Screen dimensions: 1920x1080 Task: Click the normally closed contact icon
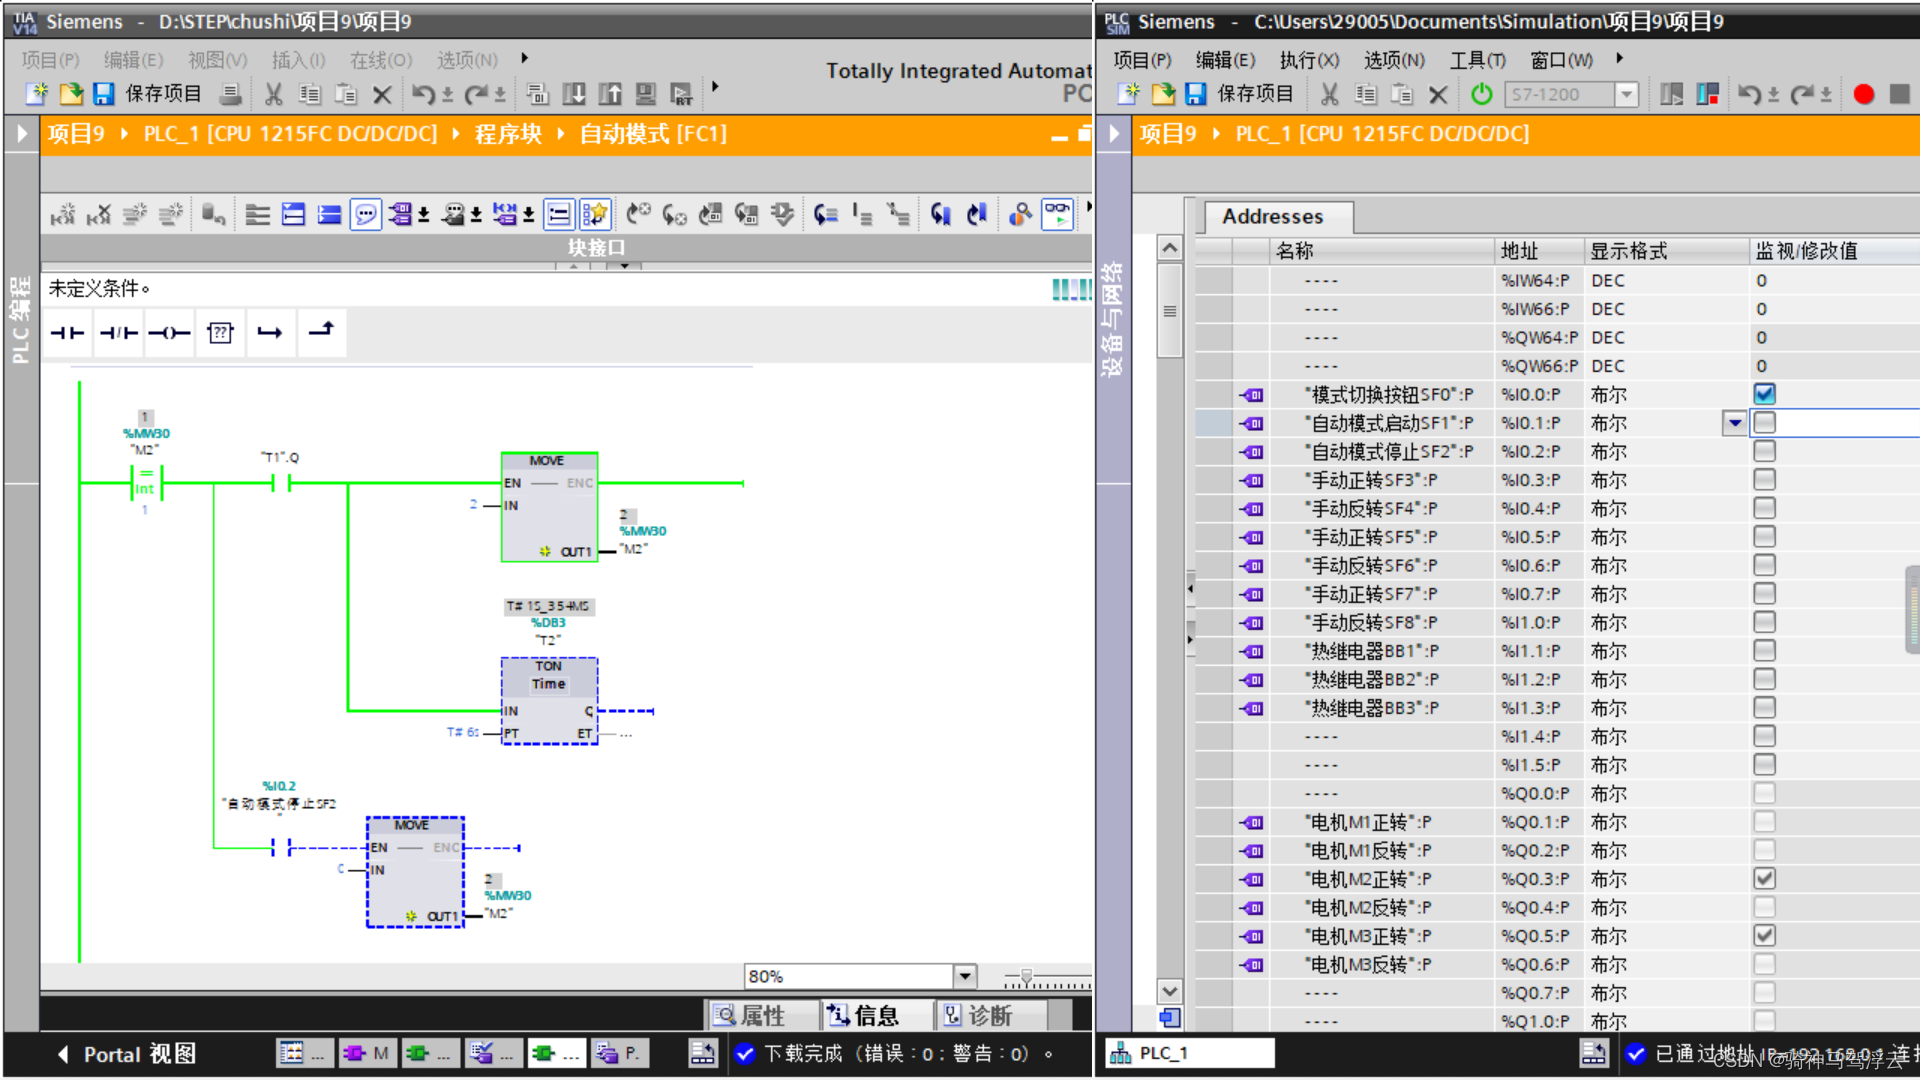[118, 333]
